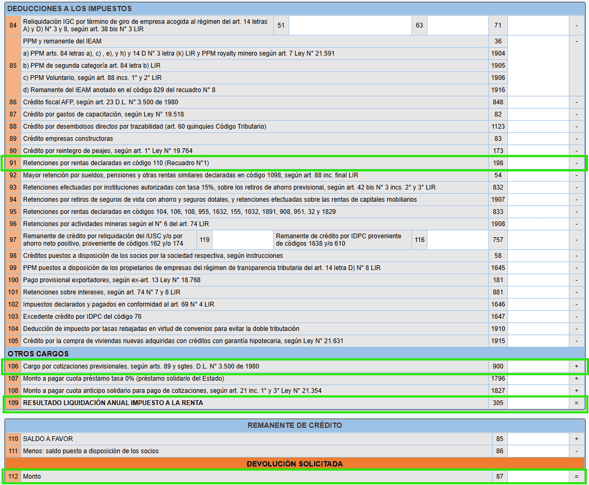Click input field for code 198 retenciones
This screenshot has width=589, height=485.
click(x=538, y=163)
